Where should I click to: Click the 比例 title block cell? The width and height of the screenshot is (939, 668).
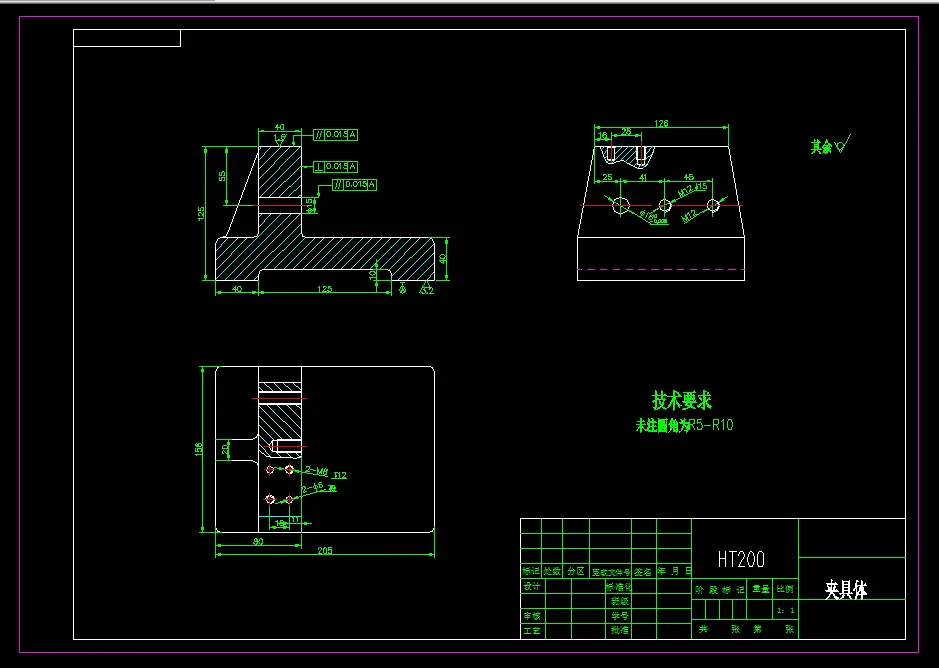pos(785,590)
